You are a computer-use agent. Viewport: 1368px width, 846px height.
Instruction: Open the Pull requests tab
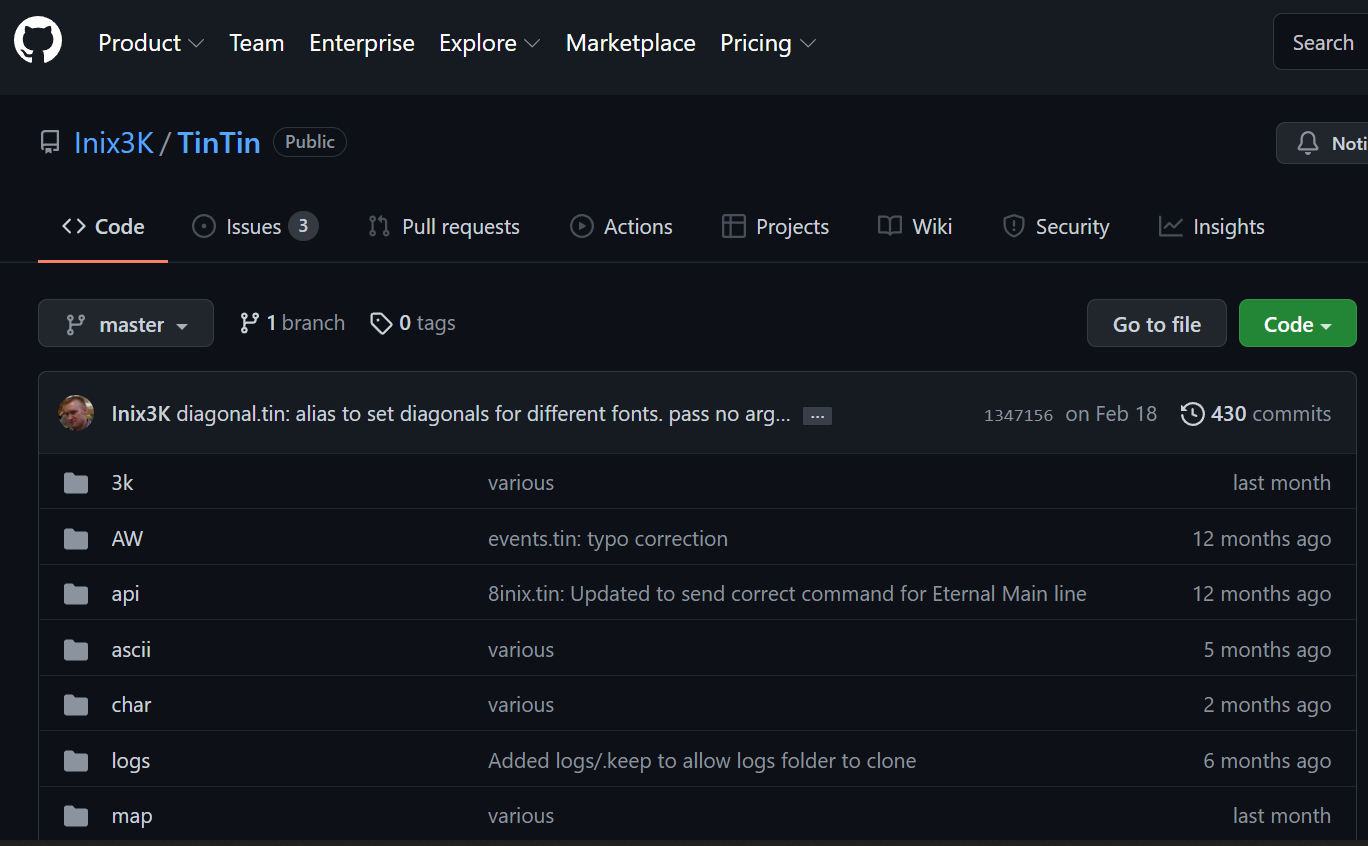(444, 227)
